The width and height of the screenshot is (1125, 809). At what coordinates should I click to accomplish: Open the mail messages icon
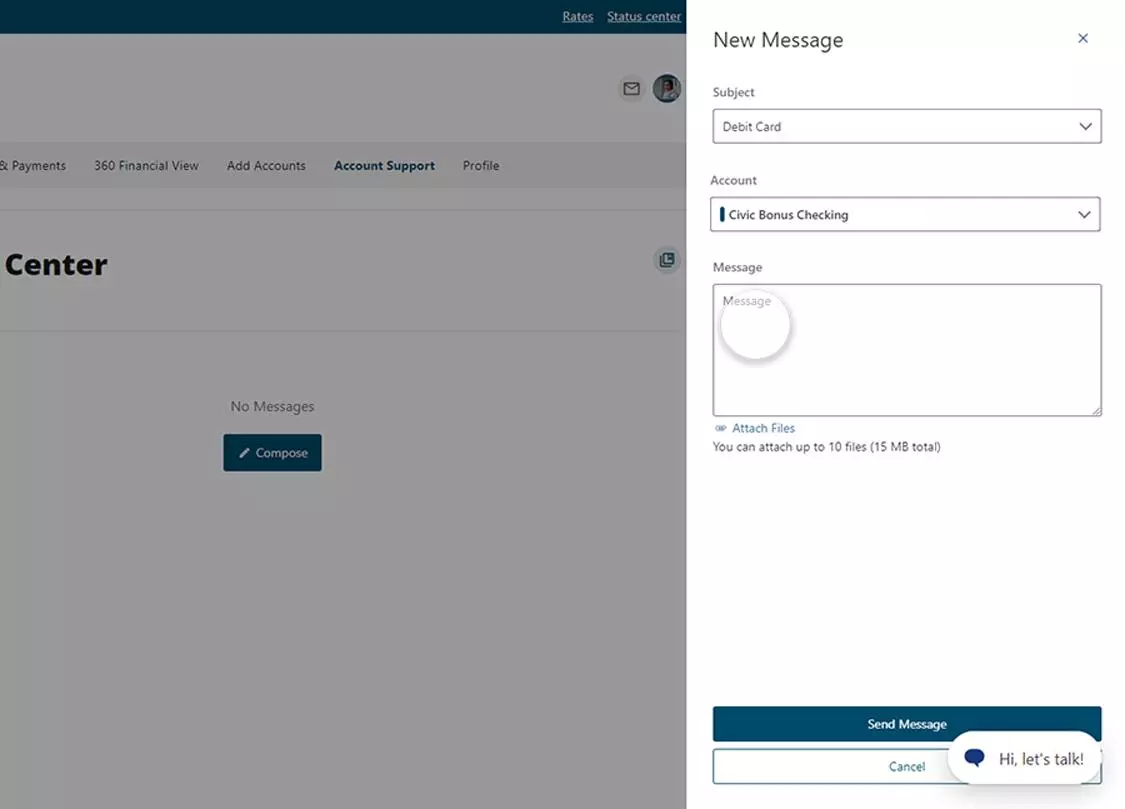[x=631, y=88]
